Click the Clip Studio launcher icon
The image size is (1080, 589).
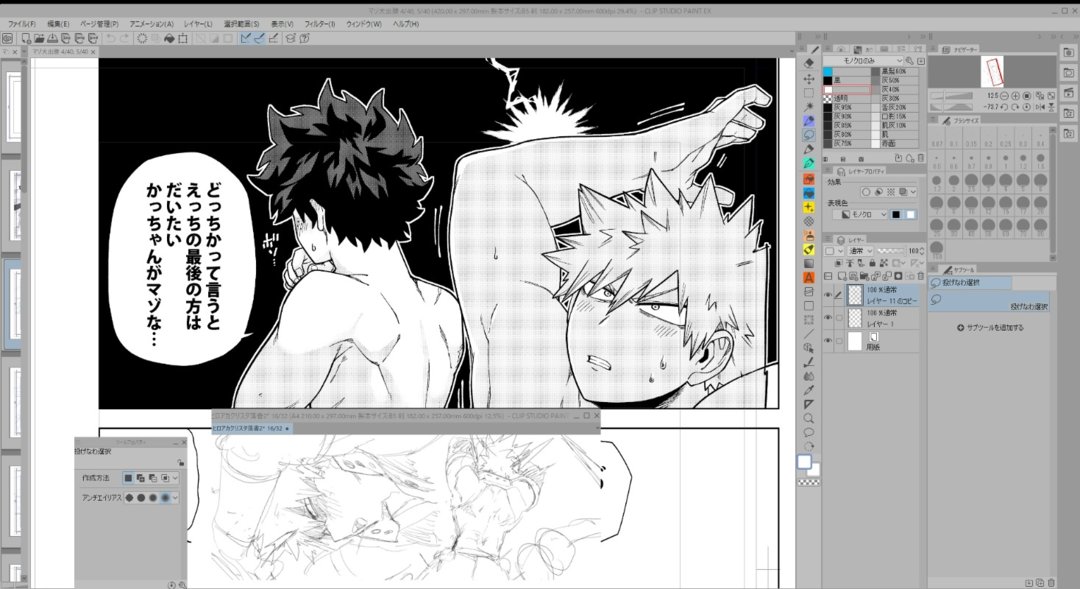(x=8, y=39)
